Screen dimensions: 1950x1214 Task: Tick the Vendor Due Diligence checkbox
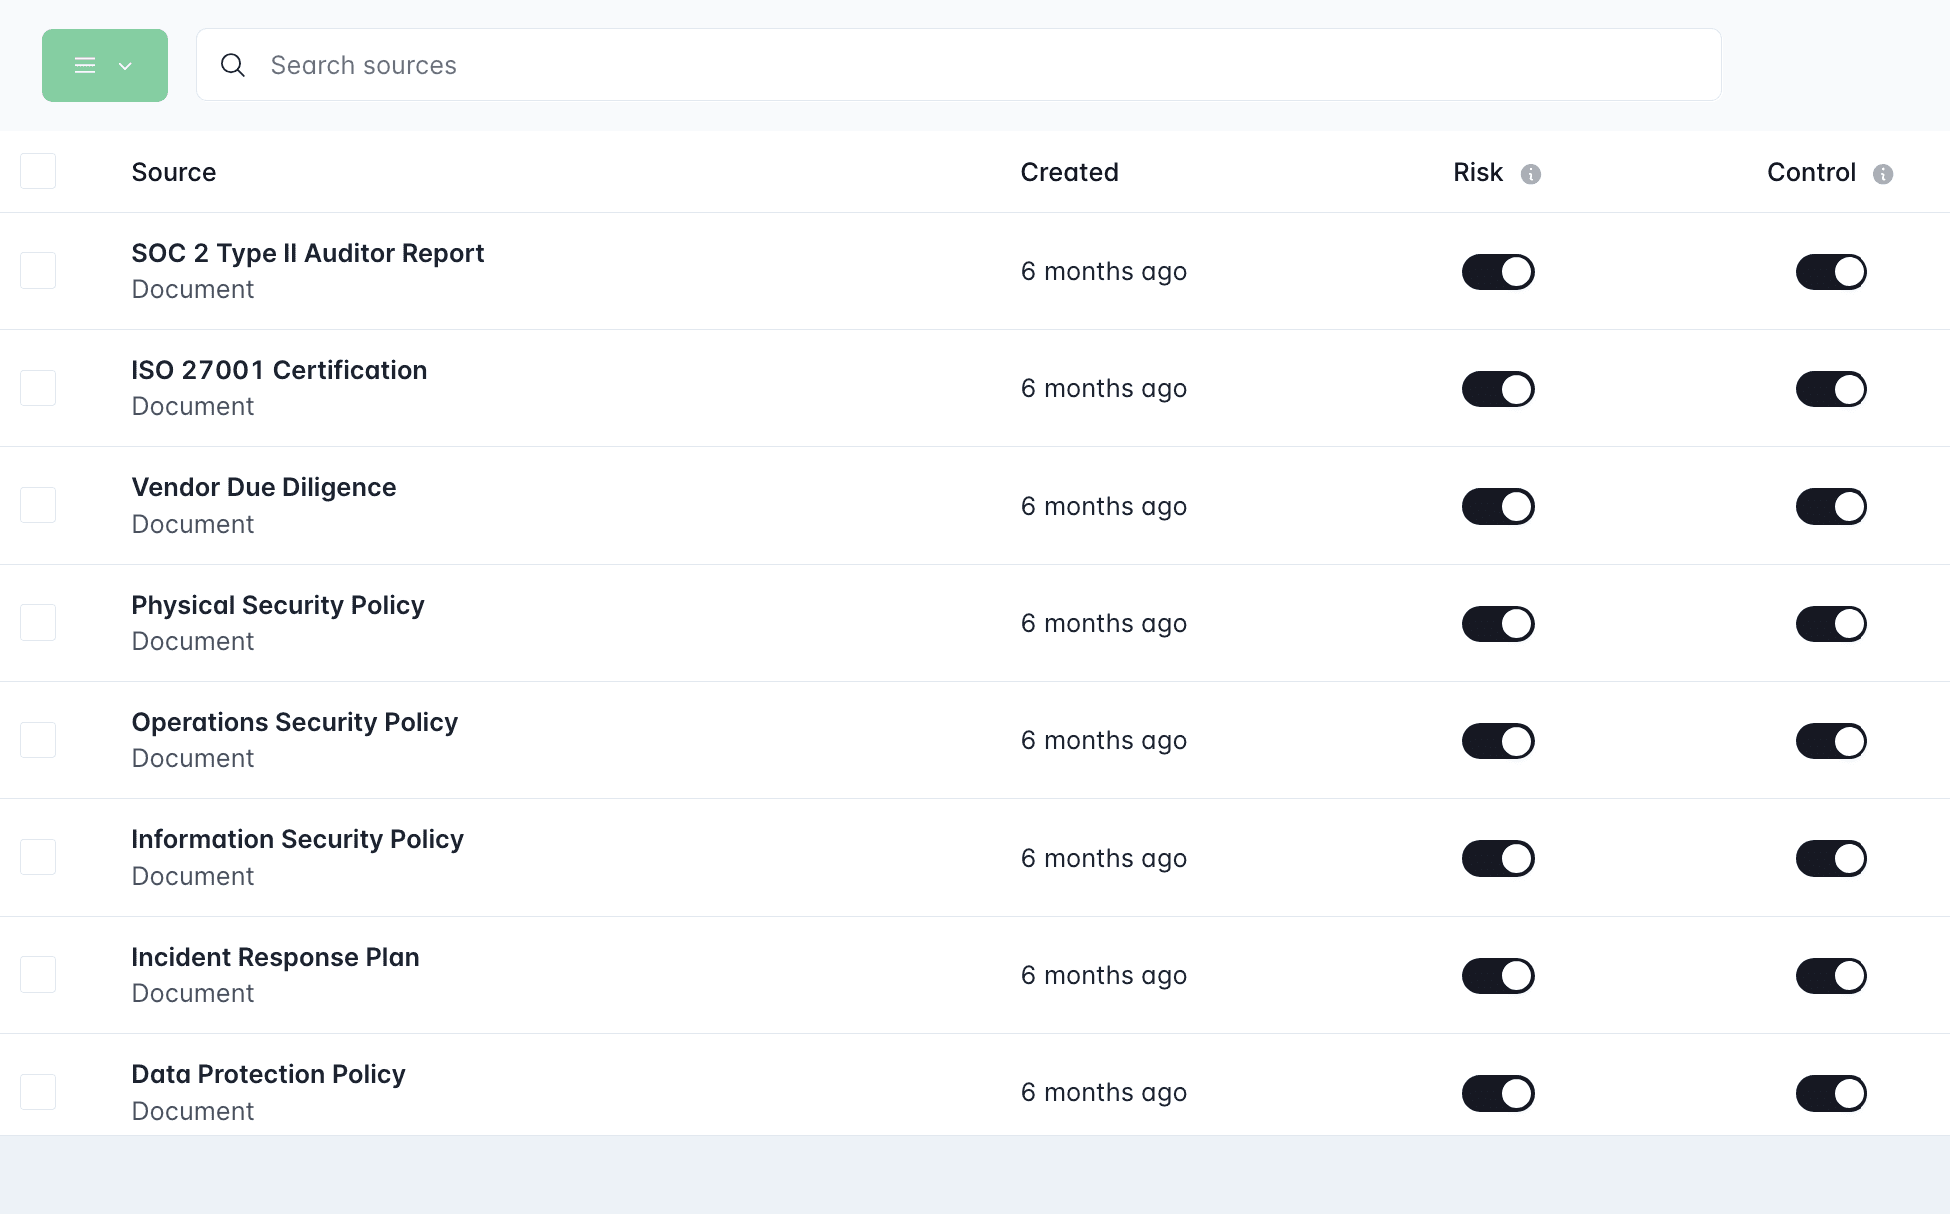tap(38, 505)
